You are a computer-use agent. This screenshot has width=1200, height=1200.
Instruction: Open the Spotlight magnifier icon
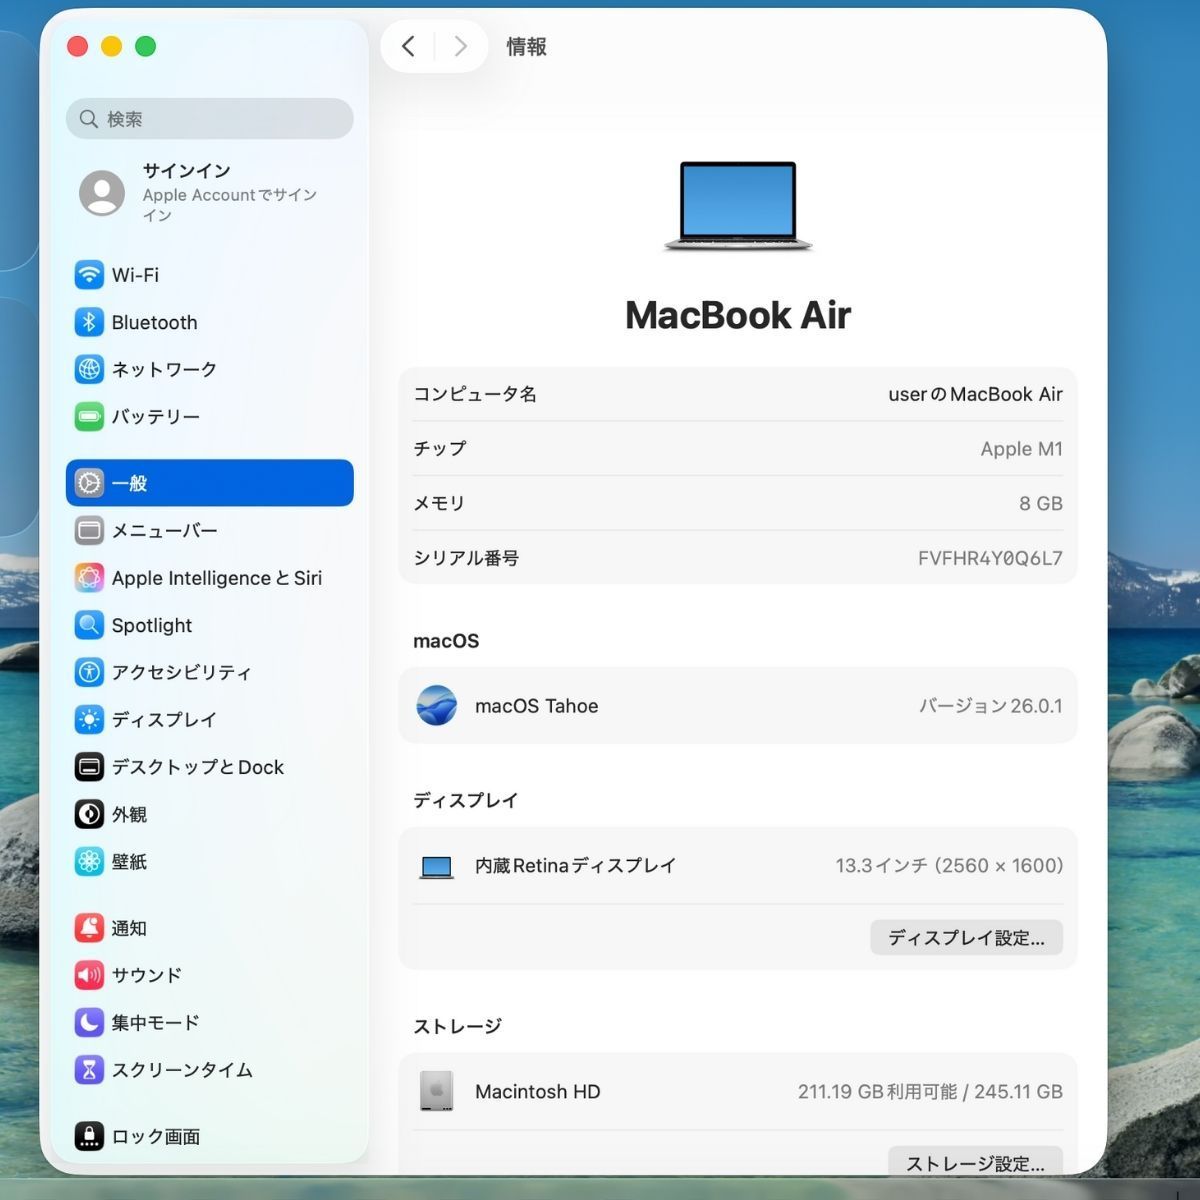[89, 625]
